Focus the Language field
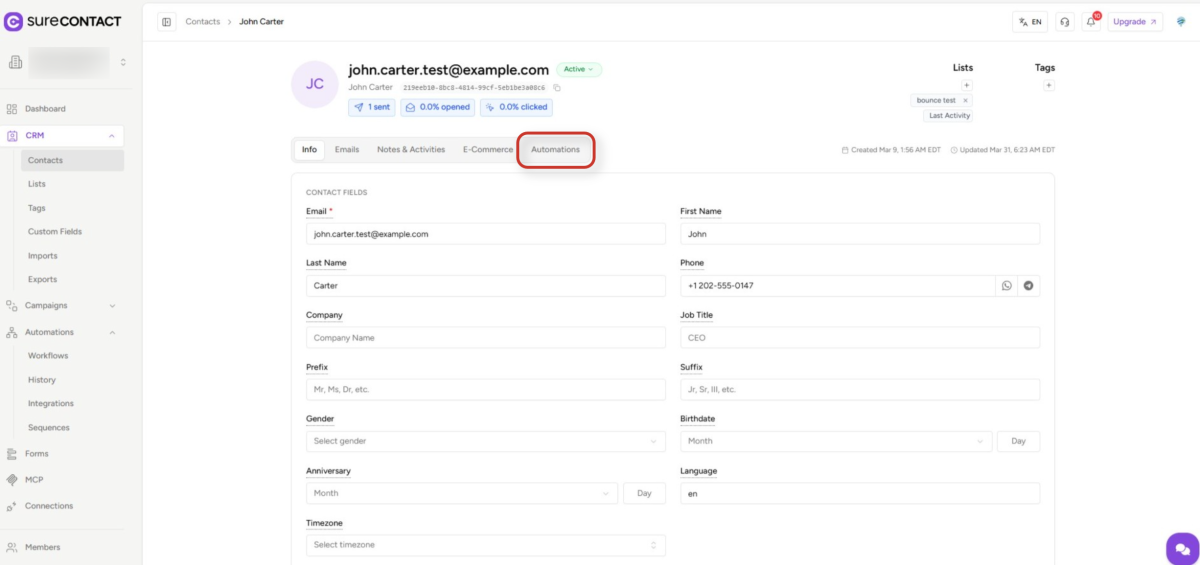This screenshot has width=1200, height=565. click(x=860, y=494)
